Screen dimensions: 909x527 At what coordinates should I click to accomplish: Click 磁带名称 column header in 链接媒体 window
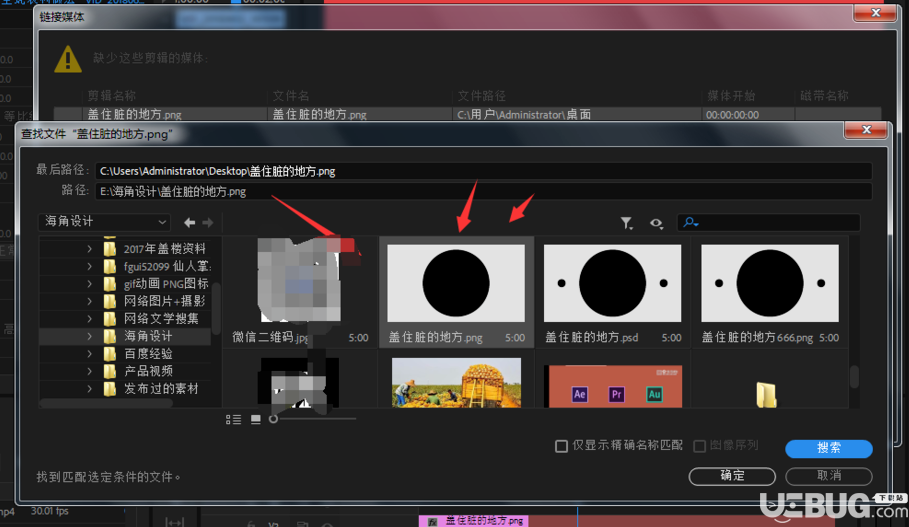pyautogui.click(x=824, y=96)
